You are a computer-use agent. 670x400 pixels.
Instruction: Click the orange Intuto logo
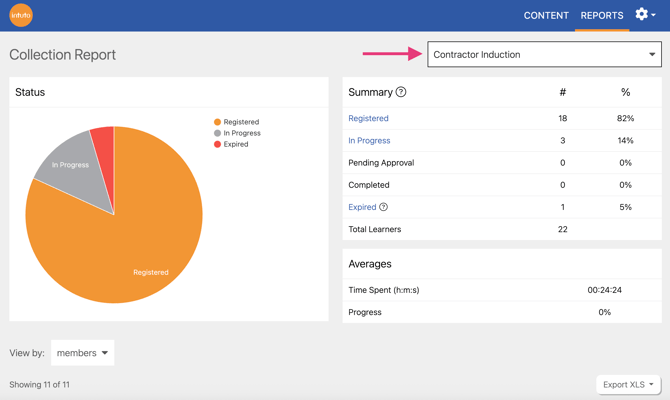(21, 15)
